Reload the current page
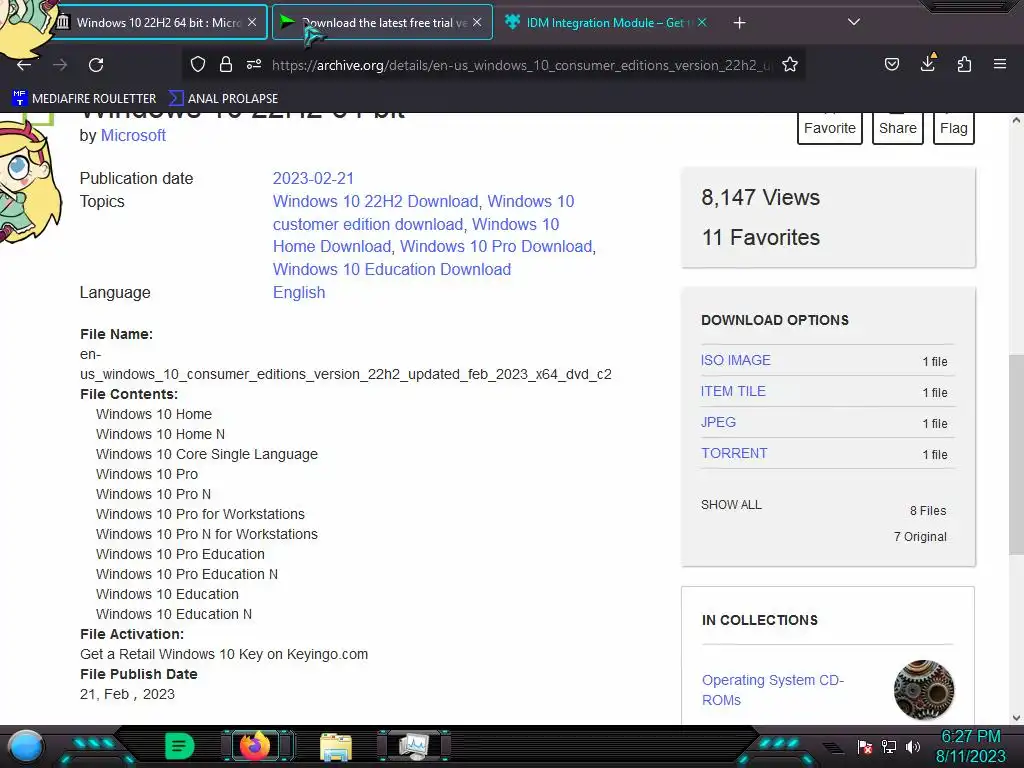Viewport: 1024px width, 768px height. [96, 65]
